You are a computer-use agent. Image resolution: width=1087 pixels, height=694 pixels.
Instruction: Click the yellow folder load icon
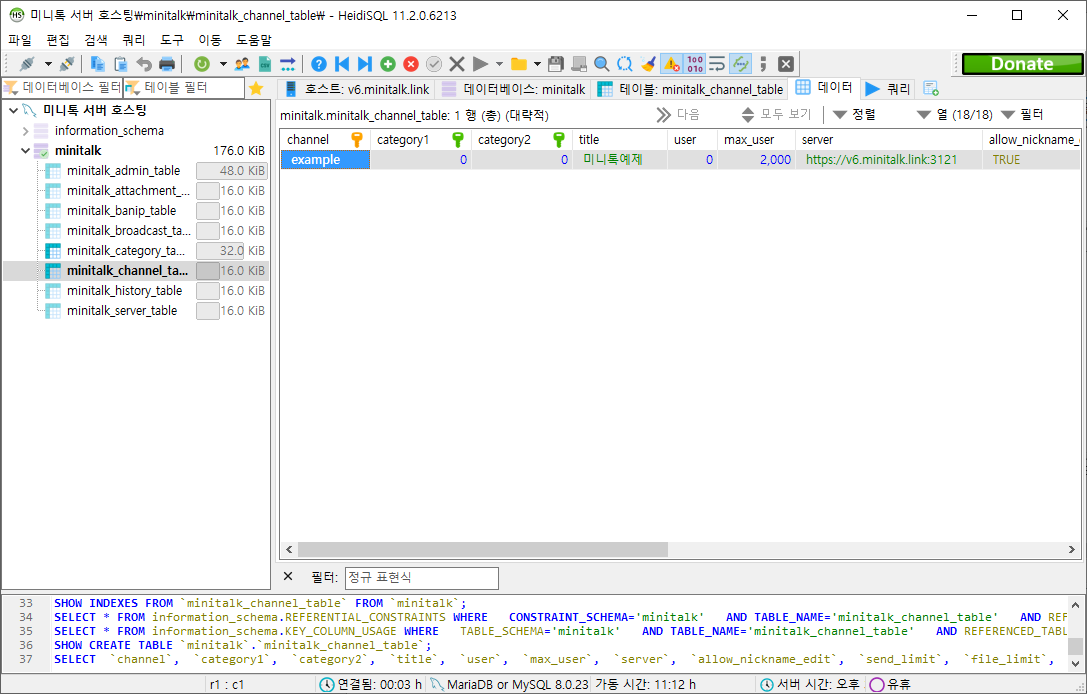pos(519,64)
